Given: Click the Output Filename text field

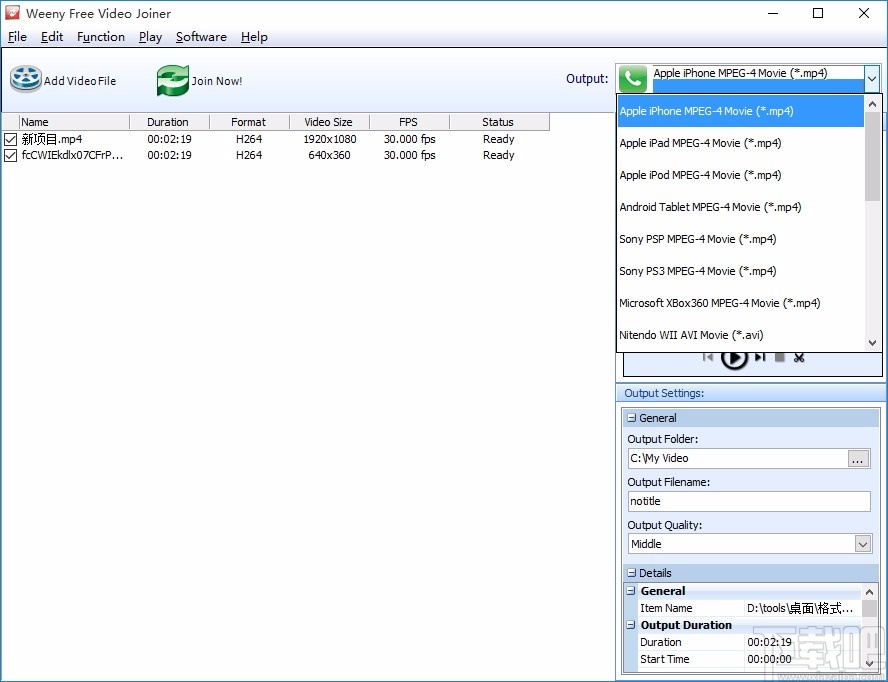Looking at the screenshot, I should pyautogui.click(x=748, y=501).
